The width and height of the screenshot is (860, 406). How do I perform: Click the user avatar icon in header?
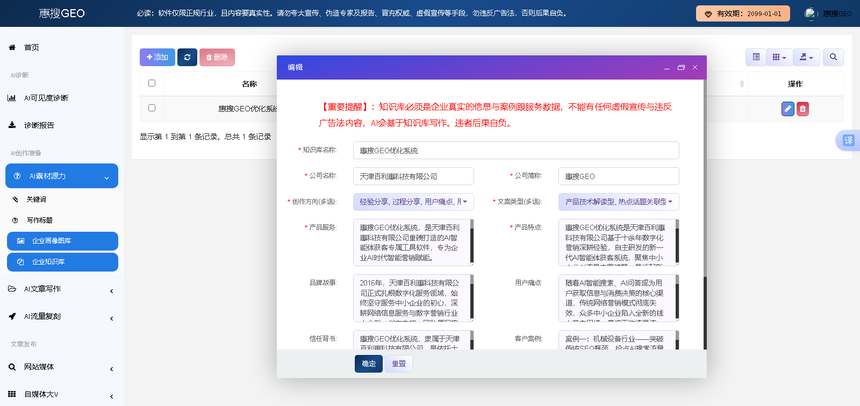click(x=810, y=13)
